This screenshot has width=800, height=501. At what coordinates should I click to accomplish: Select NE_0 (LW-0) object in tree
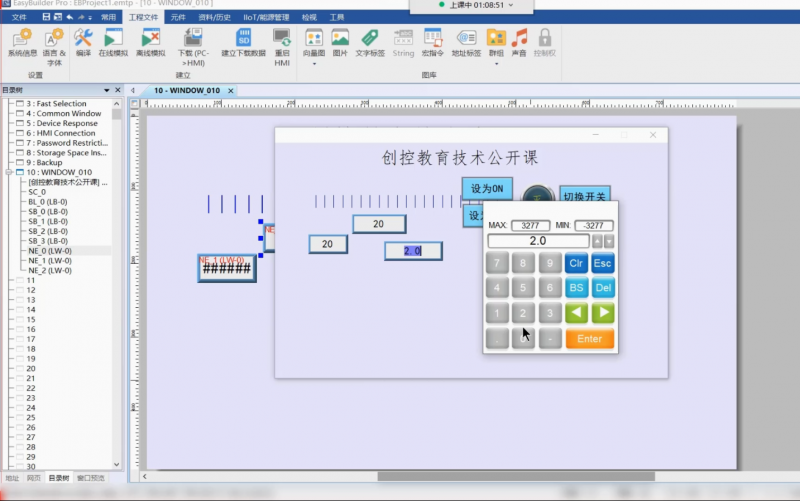click(x=50, y=251)
